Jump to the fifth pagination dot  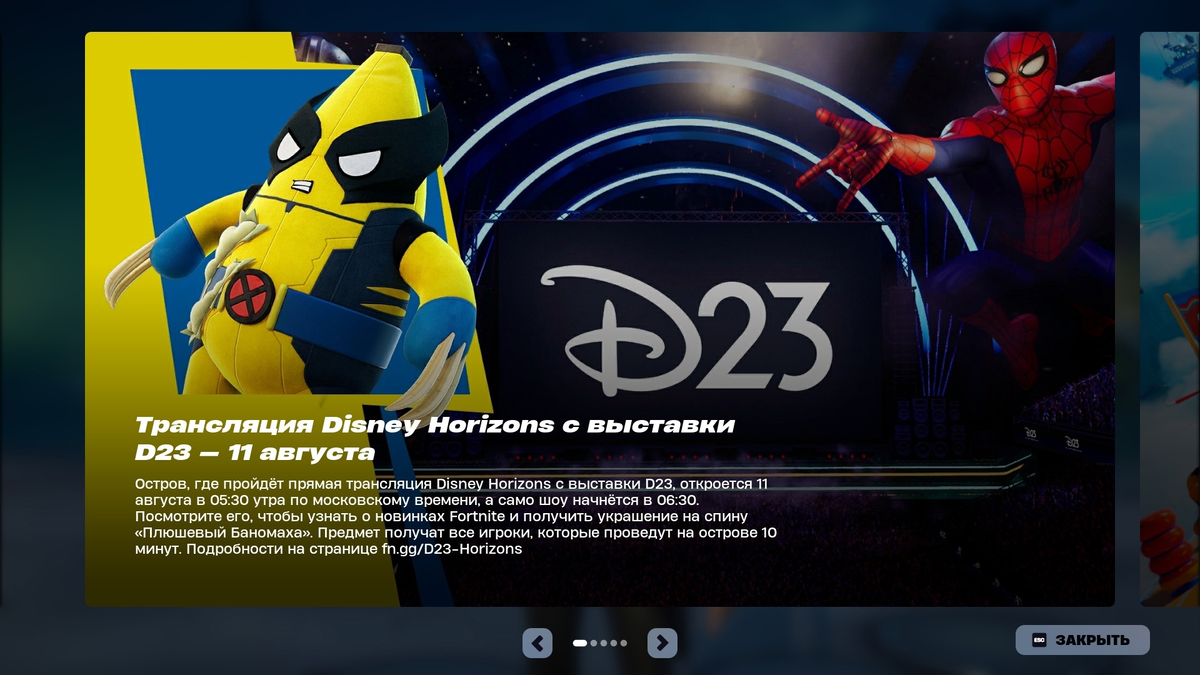624,643
